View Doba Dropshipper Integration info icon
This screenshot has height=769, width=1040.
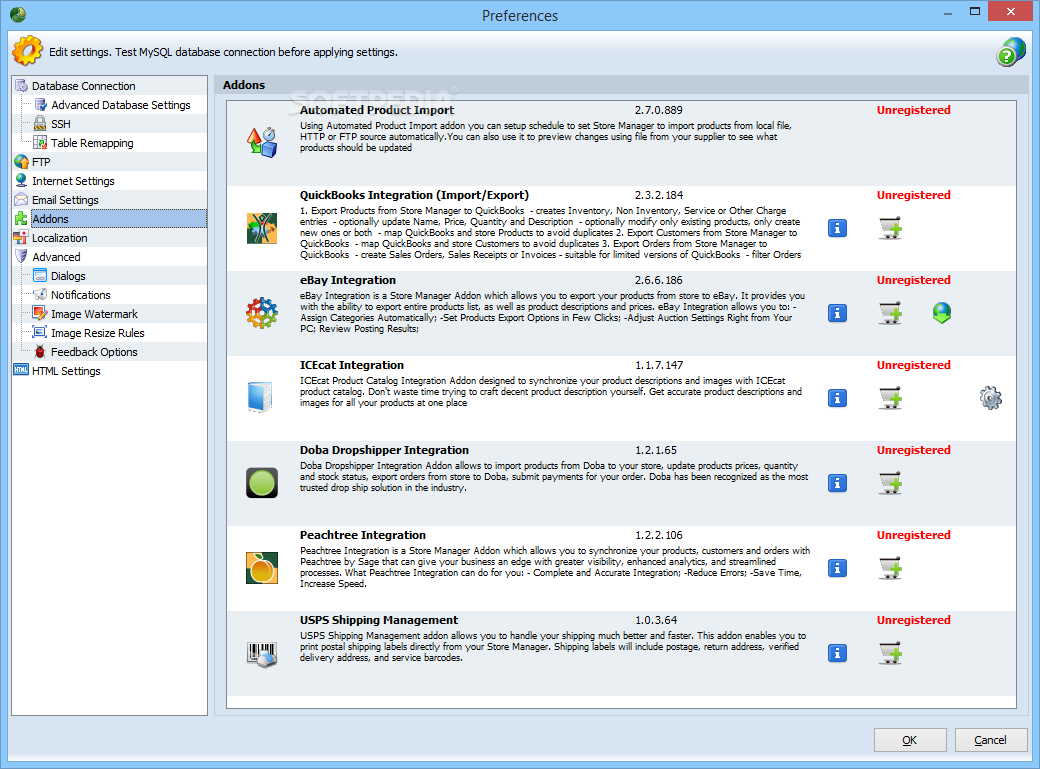(837, 483)
